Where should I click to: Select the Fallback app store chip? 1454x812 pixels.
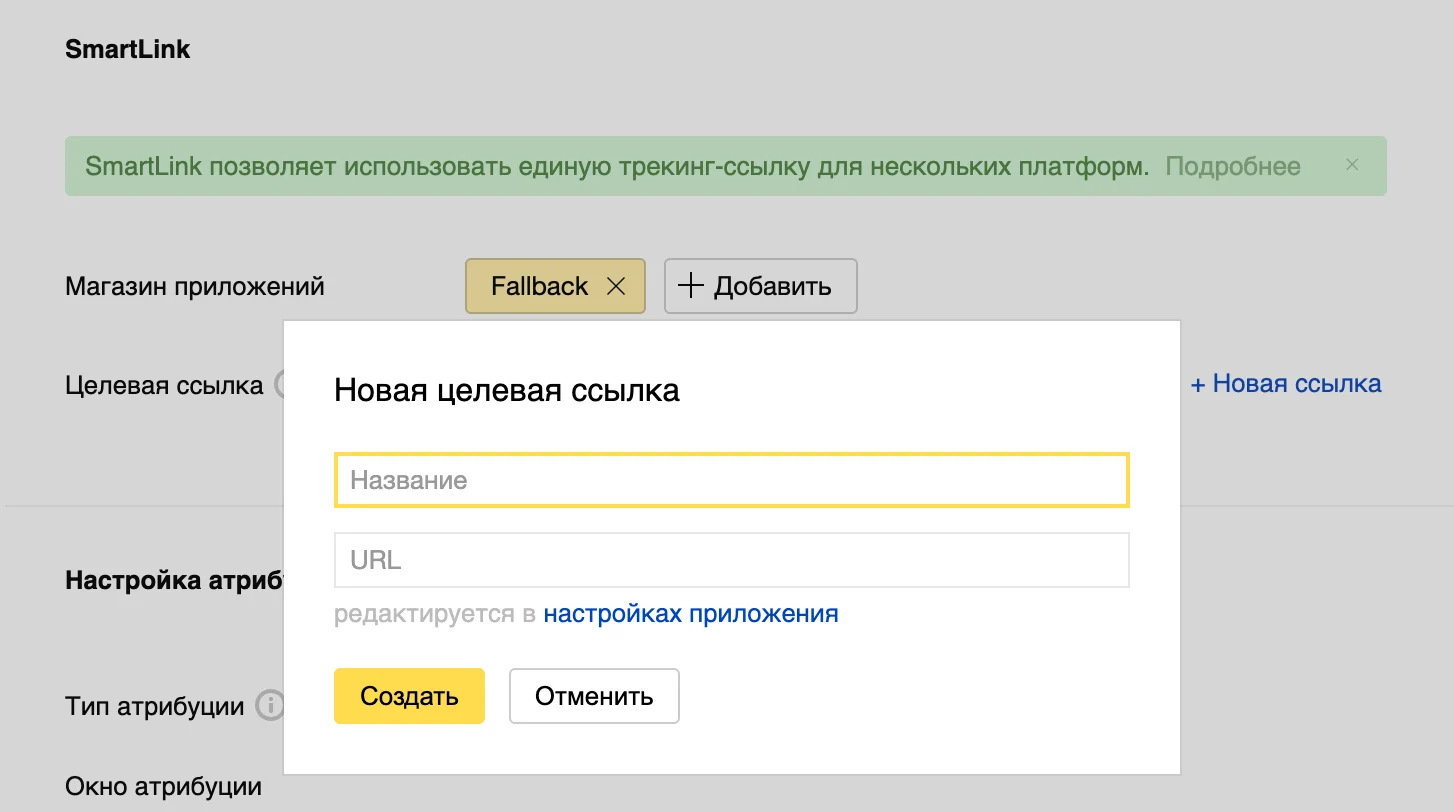540,286
